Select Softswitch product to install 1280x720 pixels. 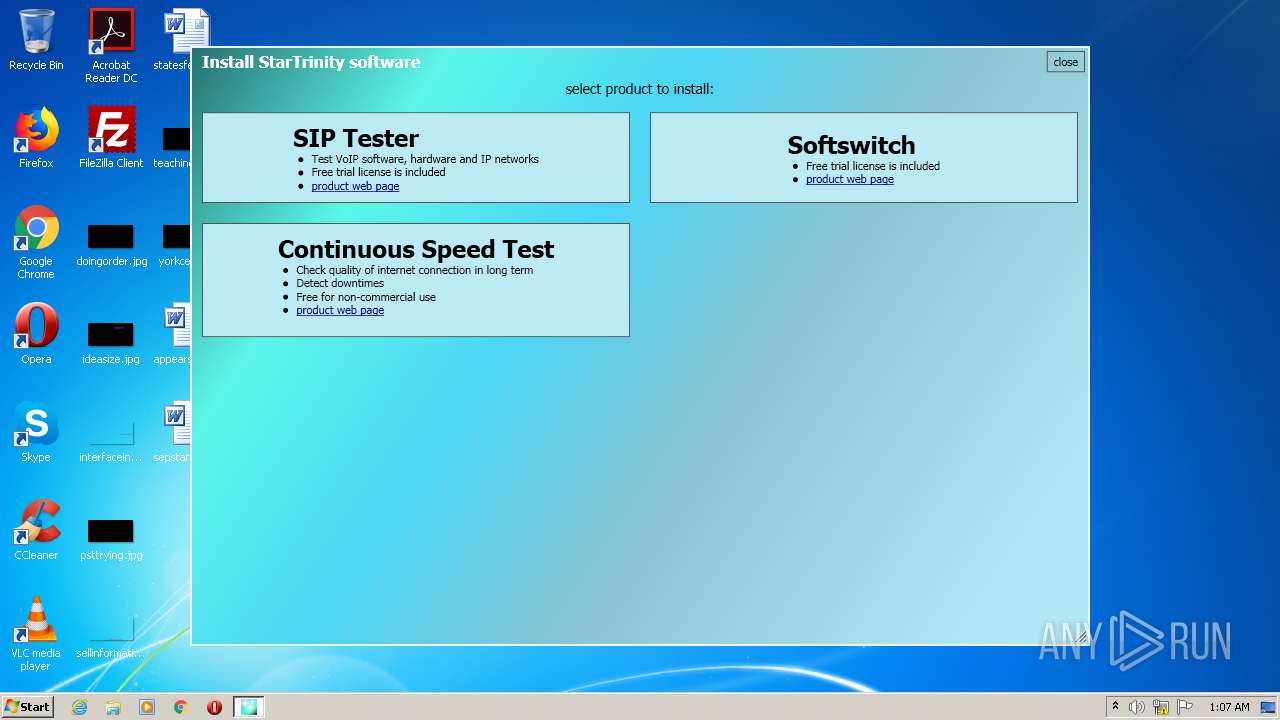[864, 157]
